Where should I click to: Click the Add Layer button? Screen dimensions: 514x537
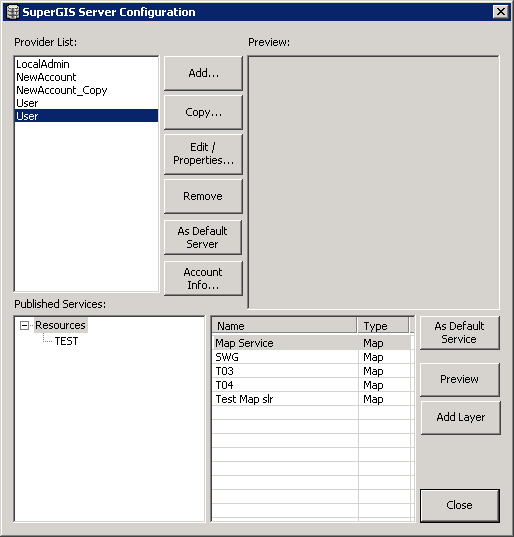pos(461,417)
